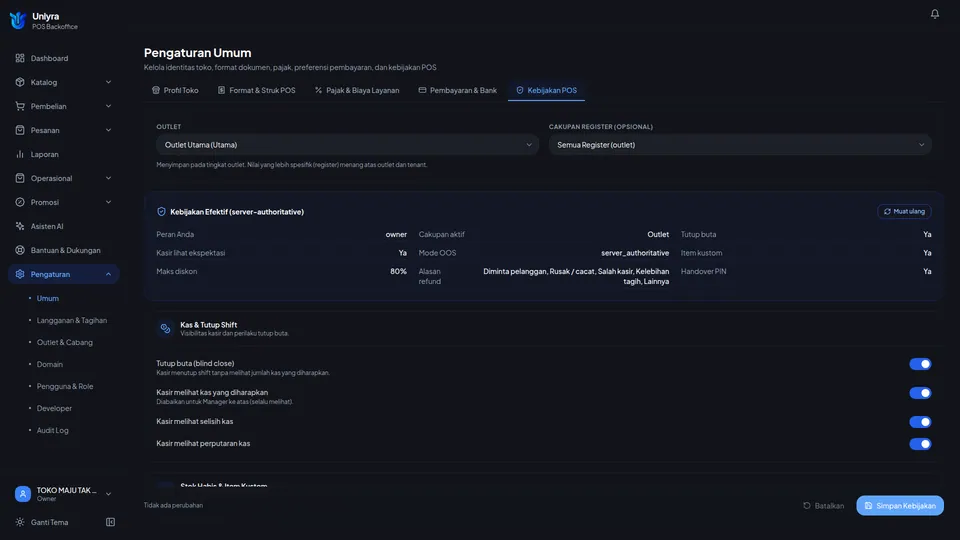960x540 pixels.
Task: Click the Pembelian cart icon
Action: [x=20, y=106]
